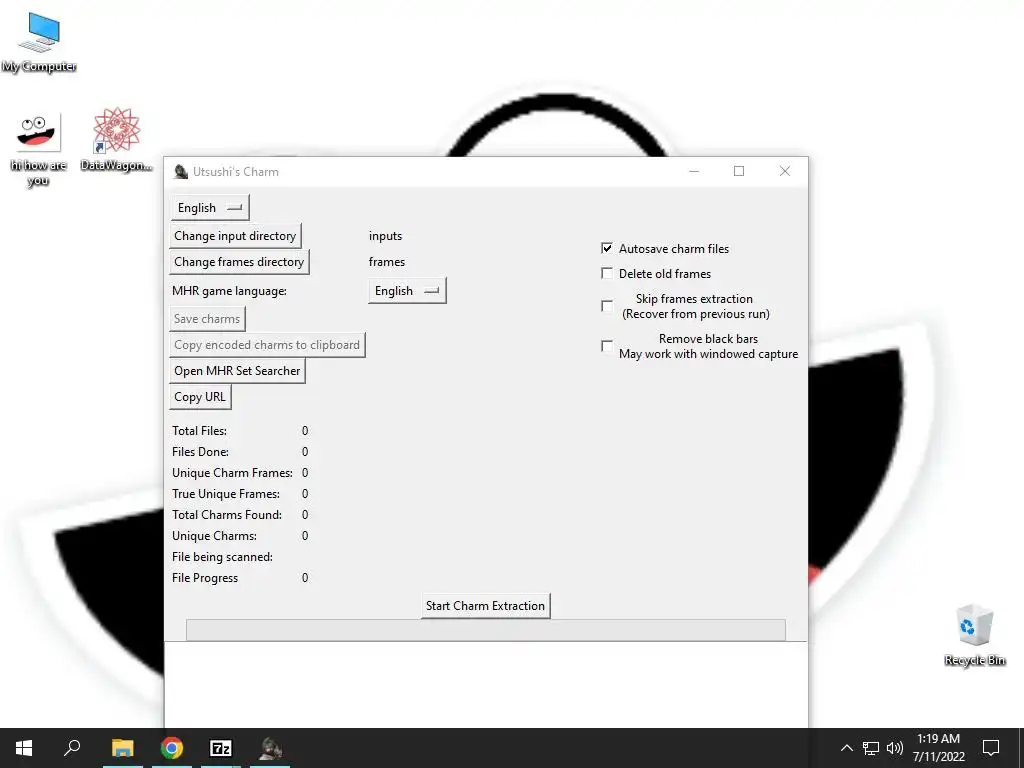Enable Delete old frames checkbox
The image size is (1024, 768).
607,273
